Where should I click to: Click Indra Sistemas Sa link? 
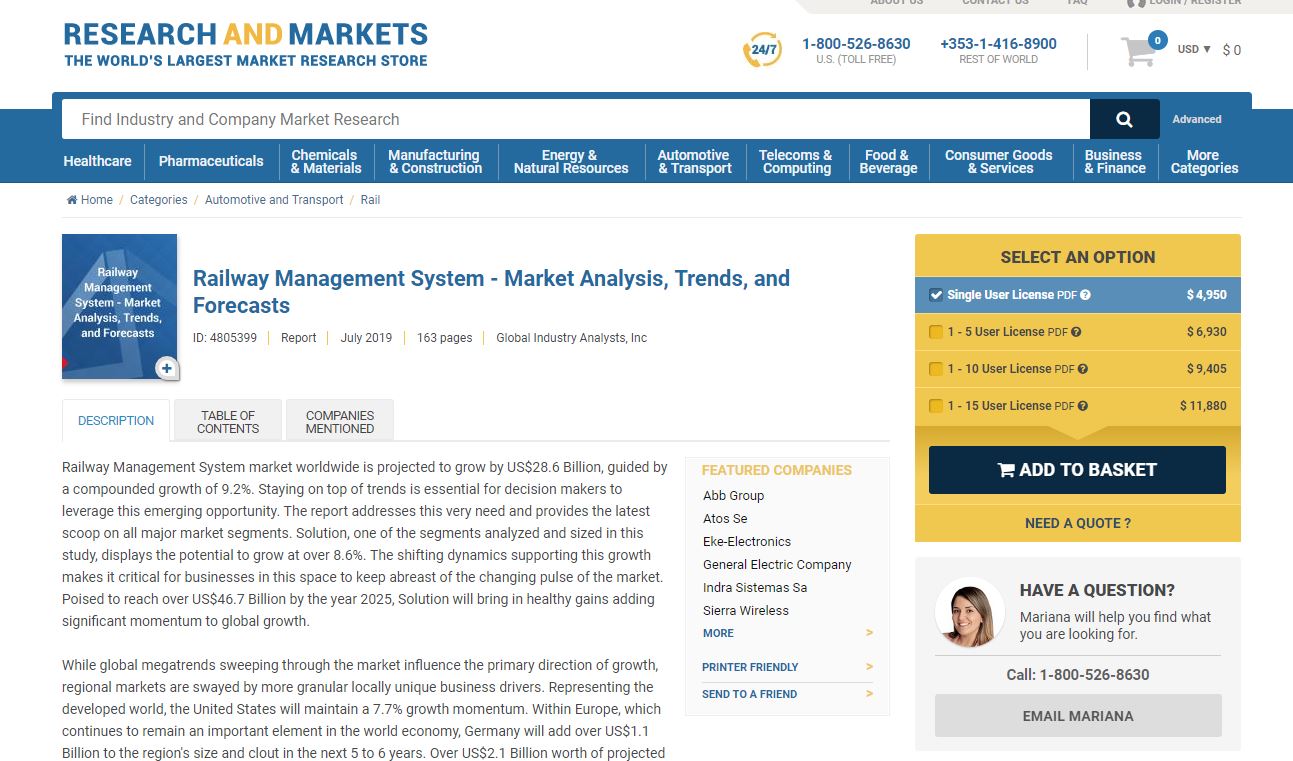pyautogui.click(x=755, y=588)
